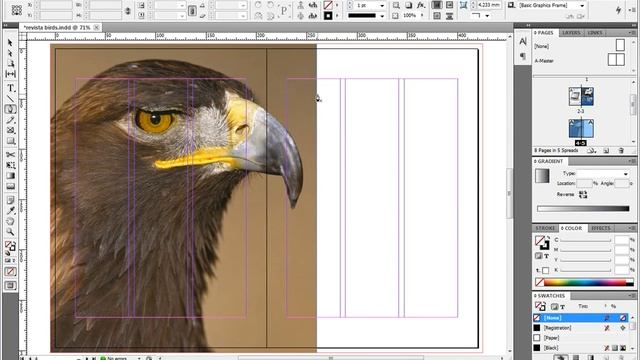Viewport: 640px width, 360px height.
Task: Switch to the Links tab
Action: (x=595, y=33)
